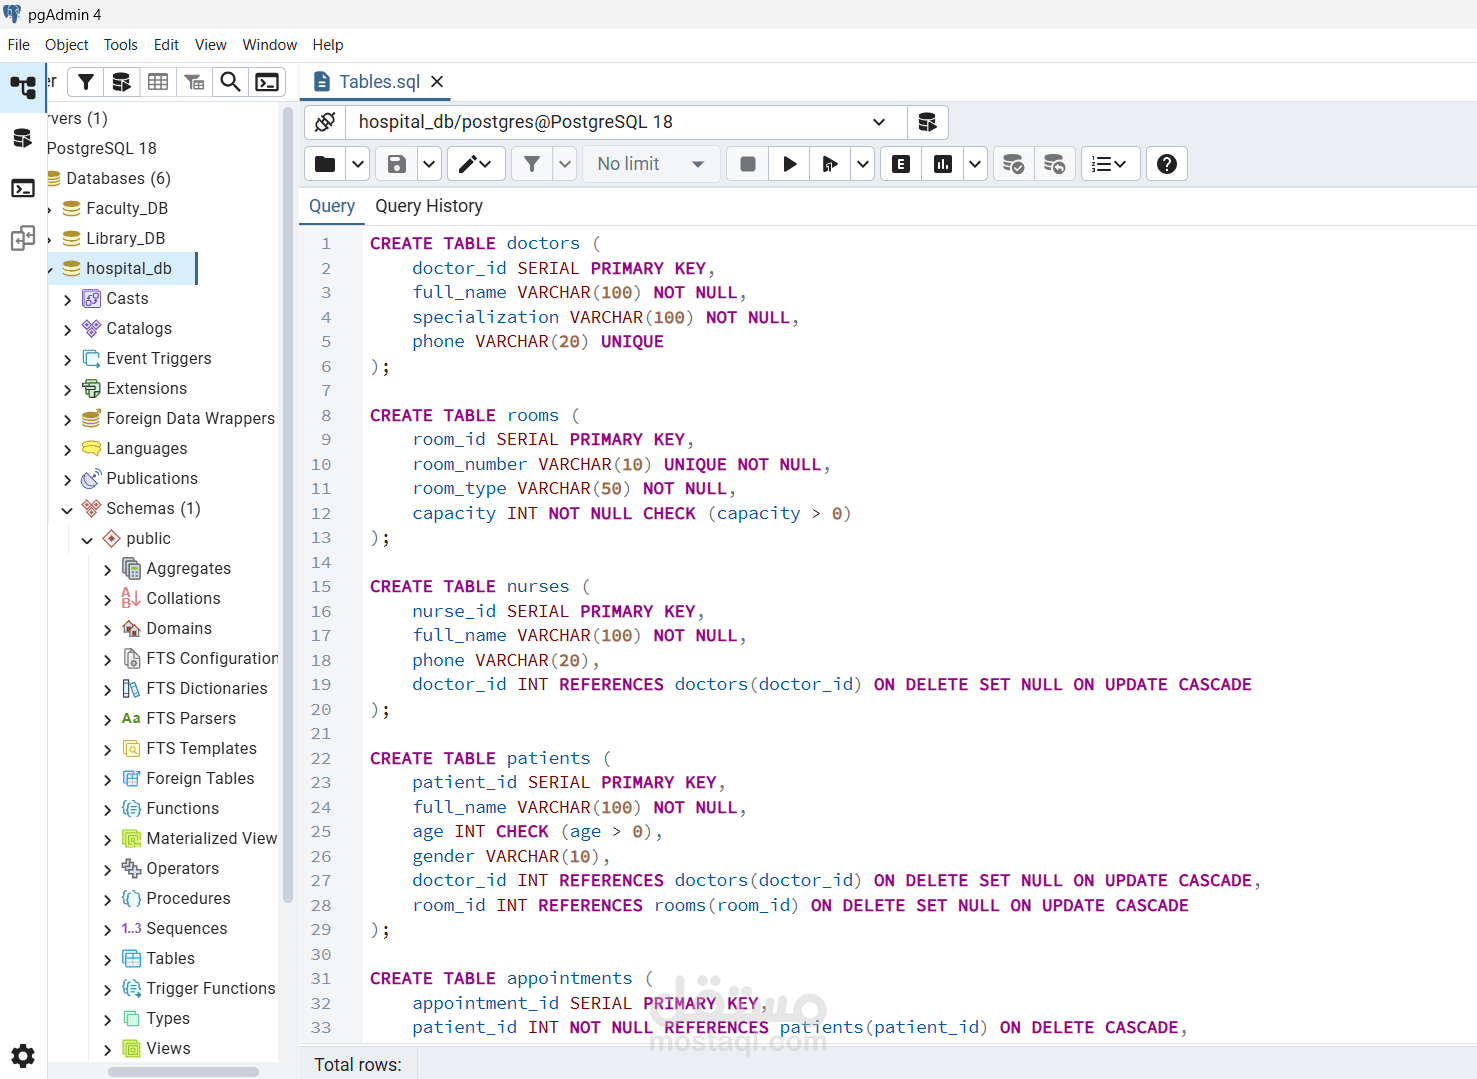Image resolution: width=1477 pixels, height=1079 pixels.
Task: Click the Open File folder icon
Action: (325, 164)
